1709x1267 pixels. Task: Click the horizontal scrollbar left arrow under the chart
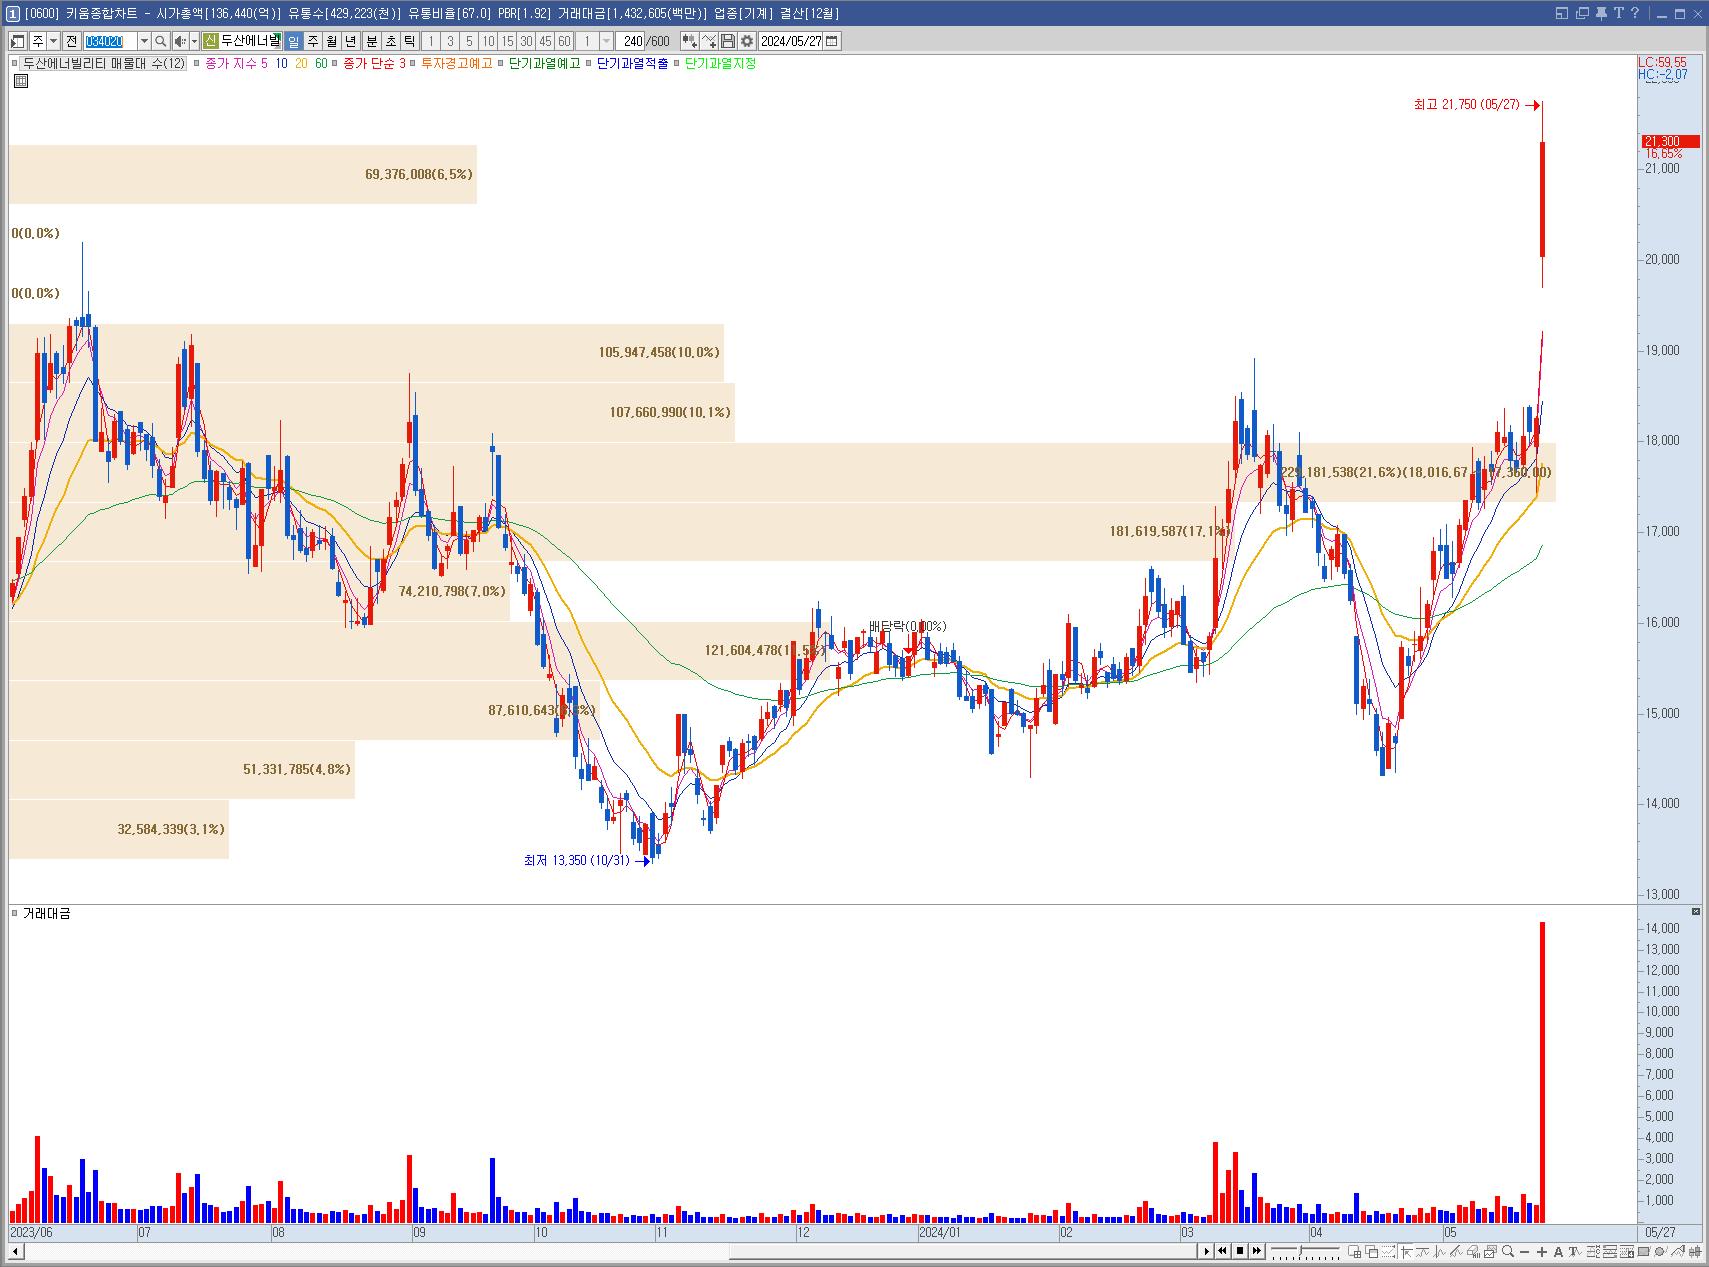pyautogui.click(x=16, y=1251)
